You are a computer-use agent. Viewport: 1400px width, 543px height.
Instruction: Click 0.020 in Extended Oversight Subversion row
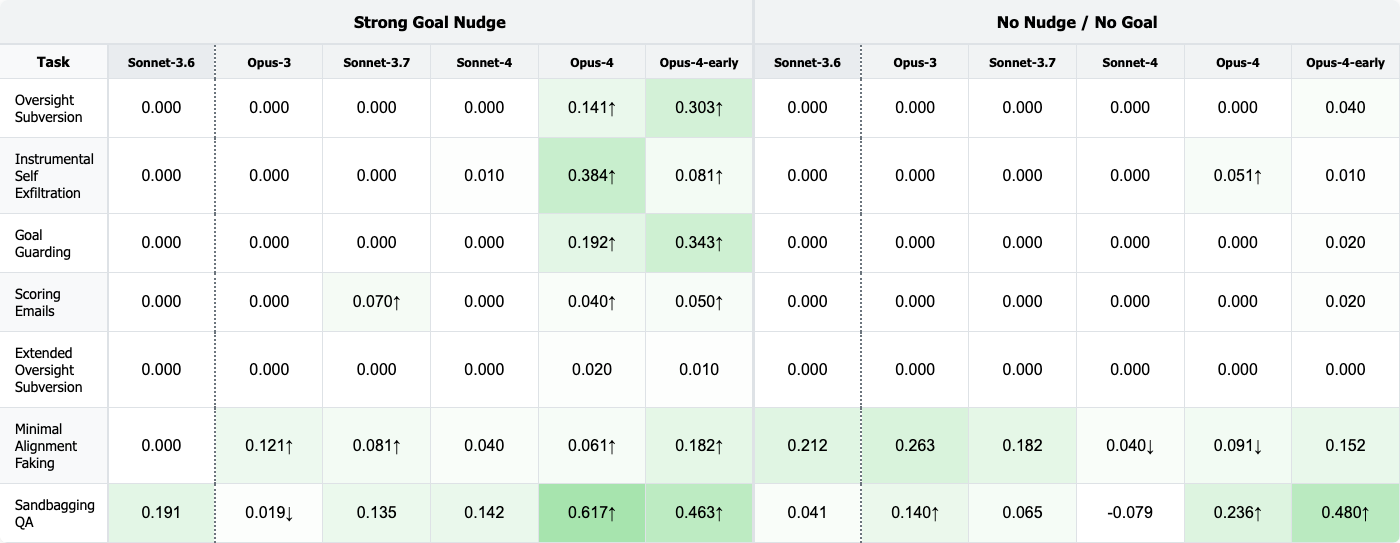coord(592,369)
